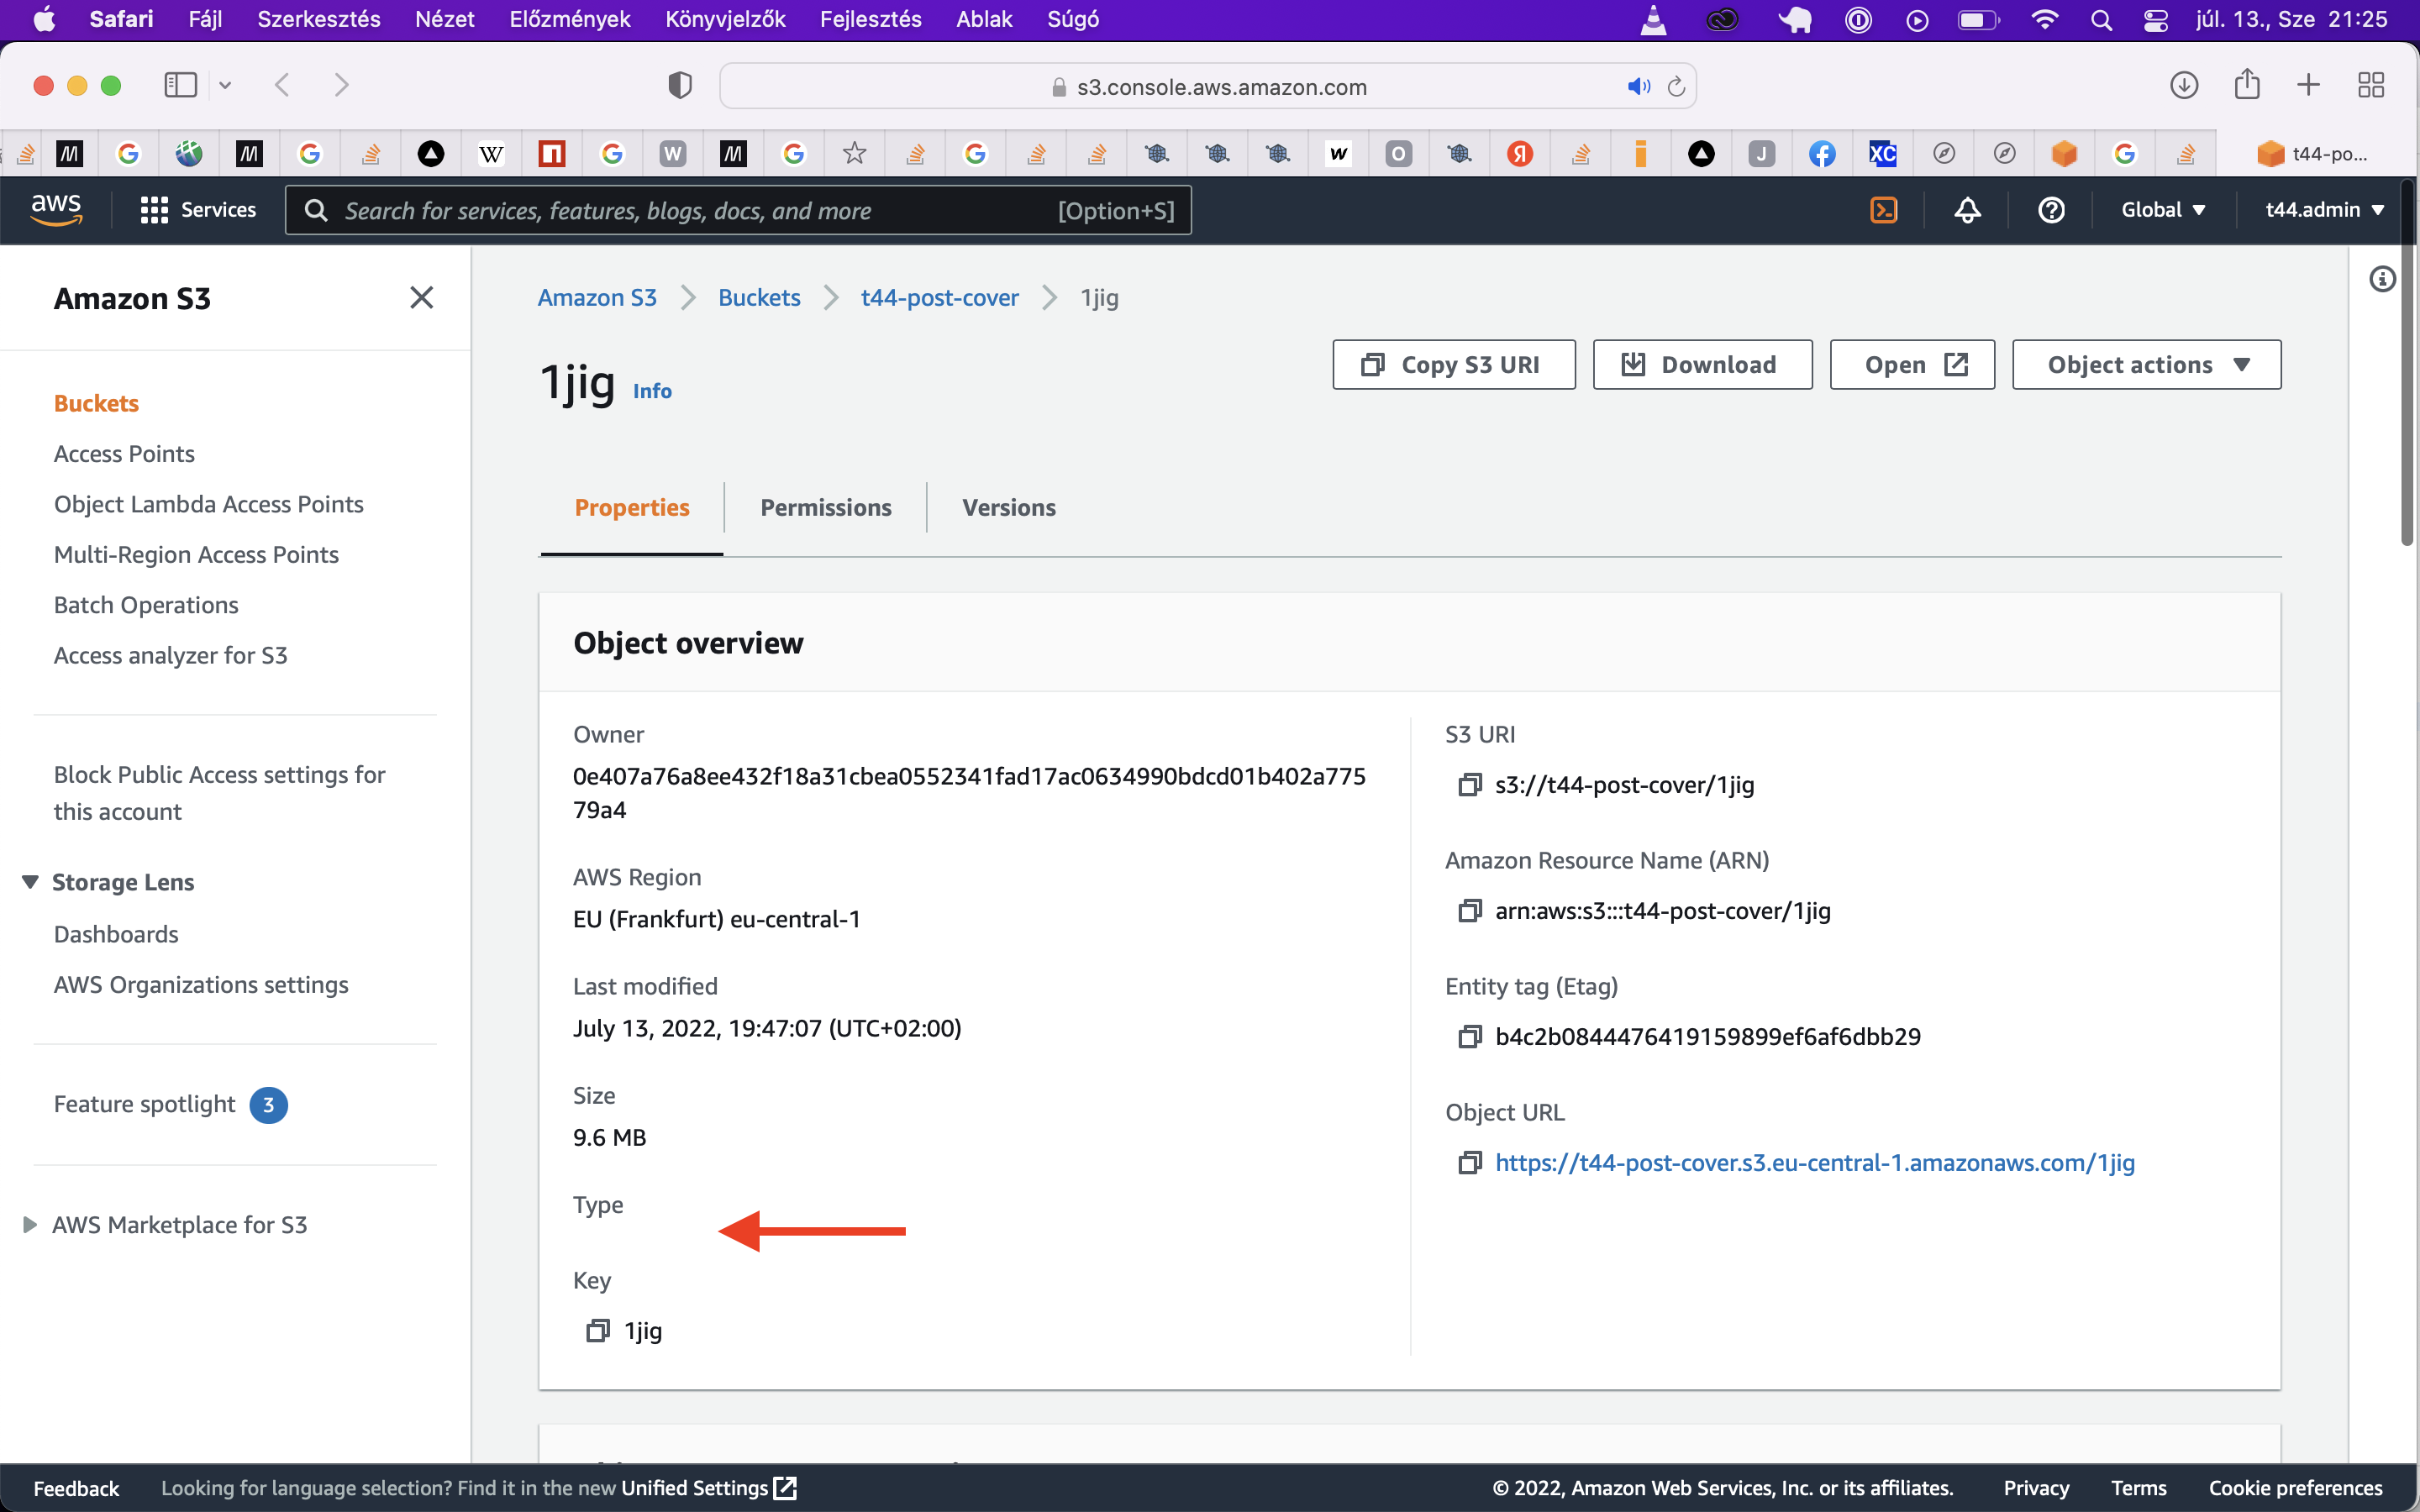Switch to the Permissions tab
The image size is (2420, 1512).
pos(826,507)
